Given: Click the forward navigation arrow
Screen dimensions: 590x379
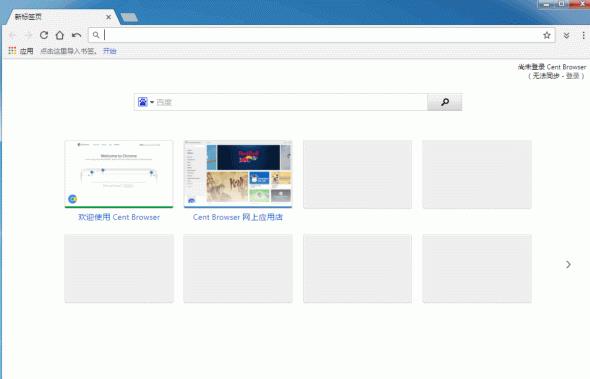Looking at the screenshot, I should coord(29,35).
